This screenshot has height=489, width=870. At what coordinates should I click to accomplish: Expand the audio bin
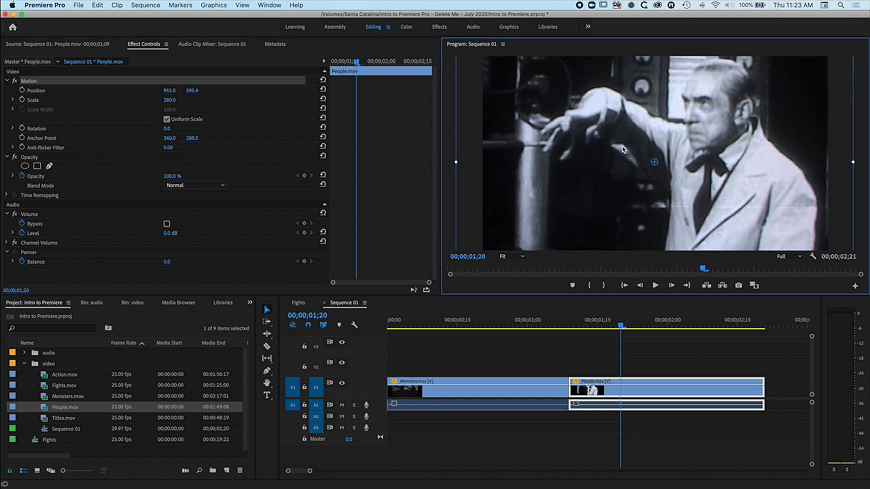[x=24, y=352]
